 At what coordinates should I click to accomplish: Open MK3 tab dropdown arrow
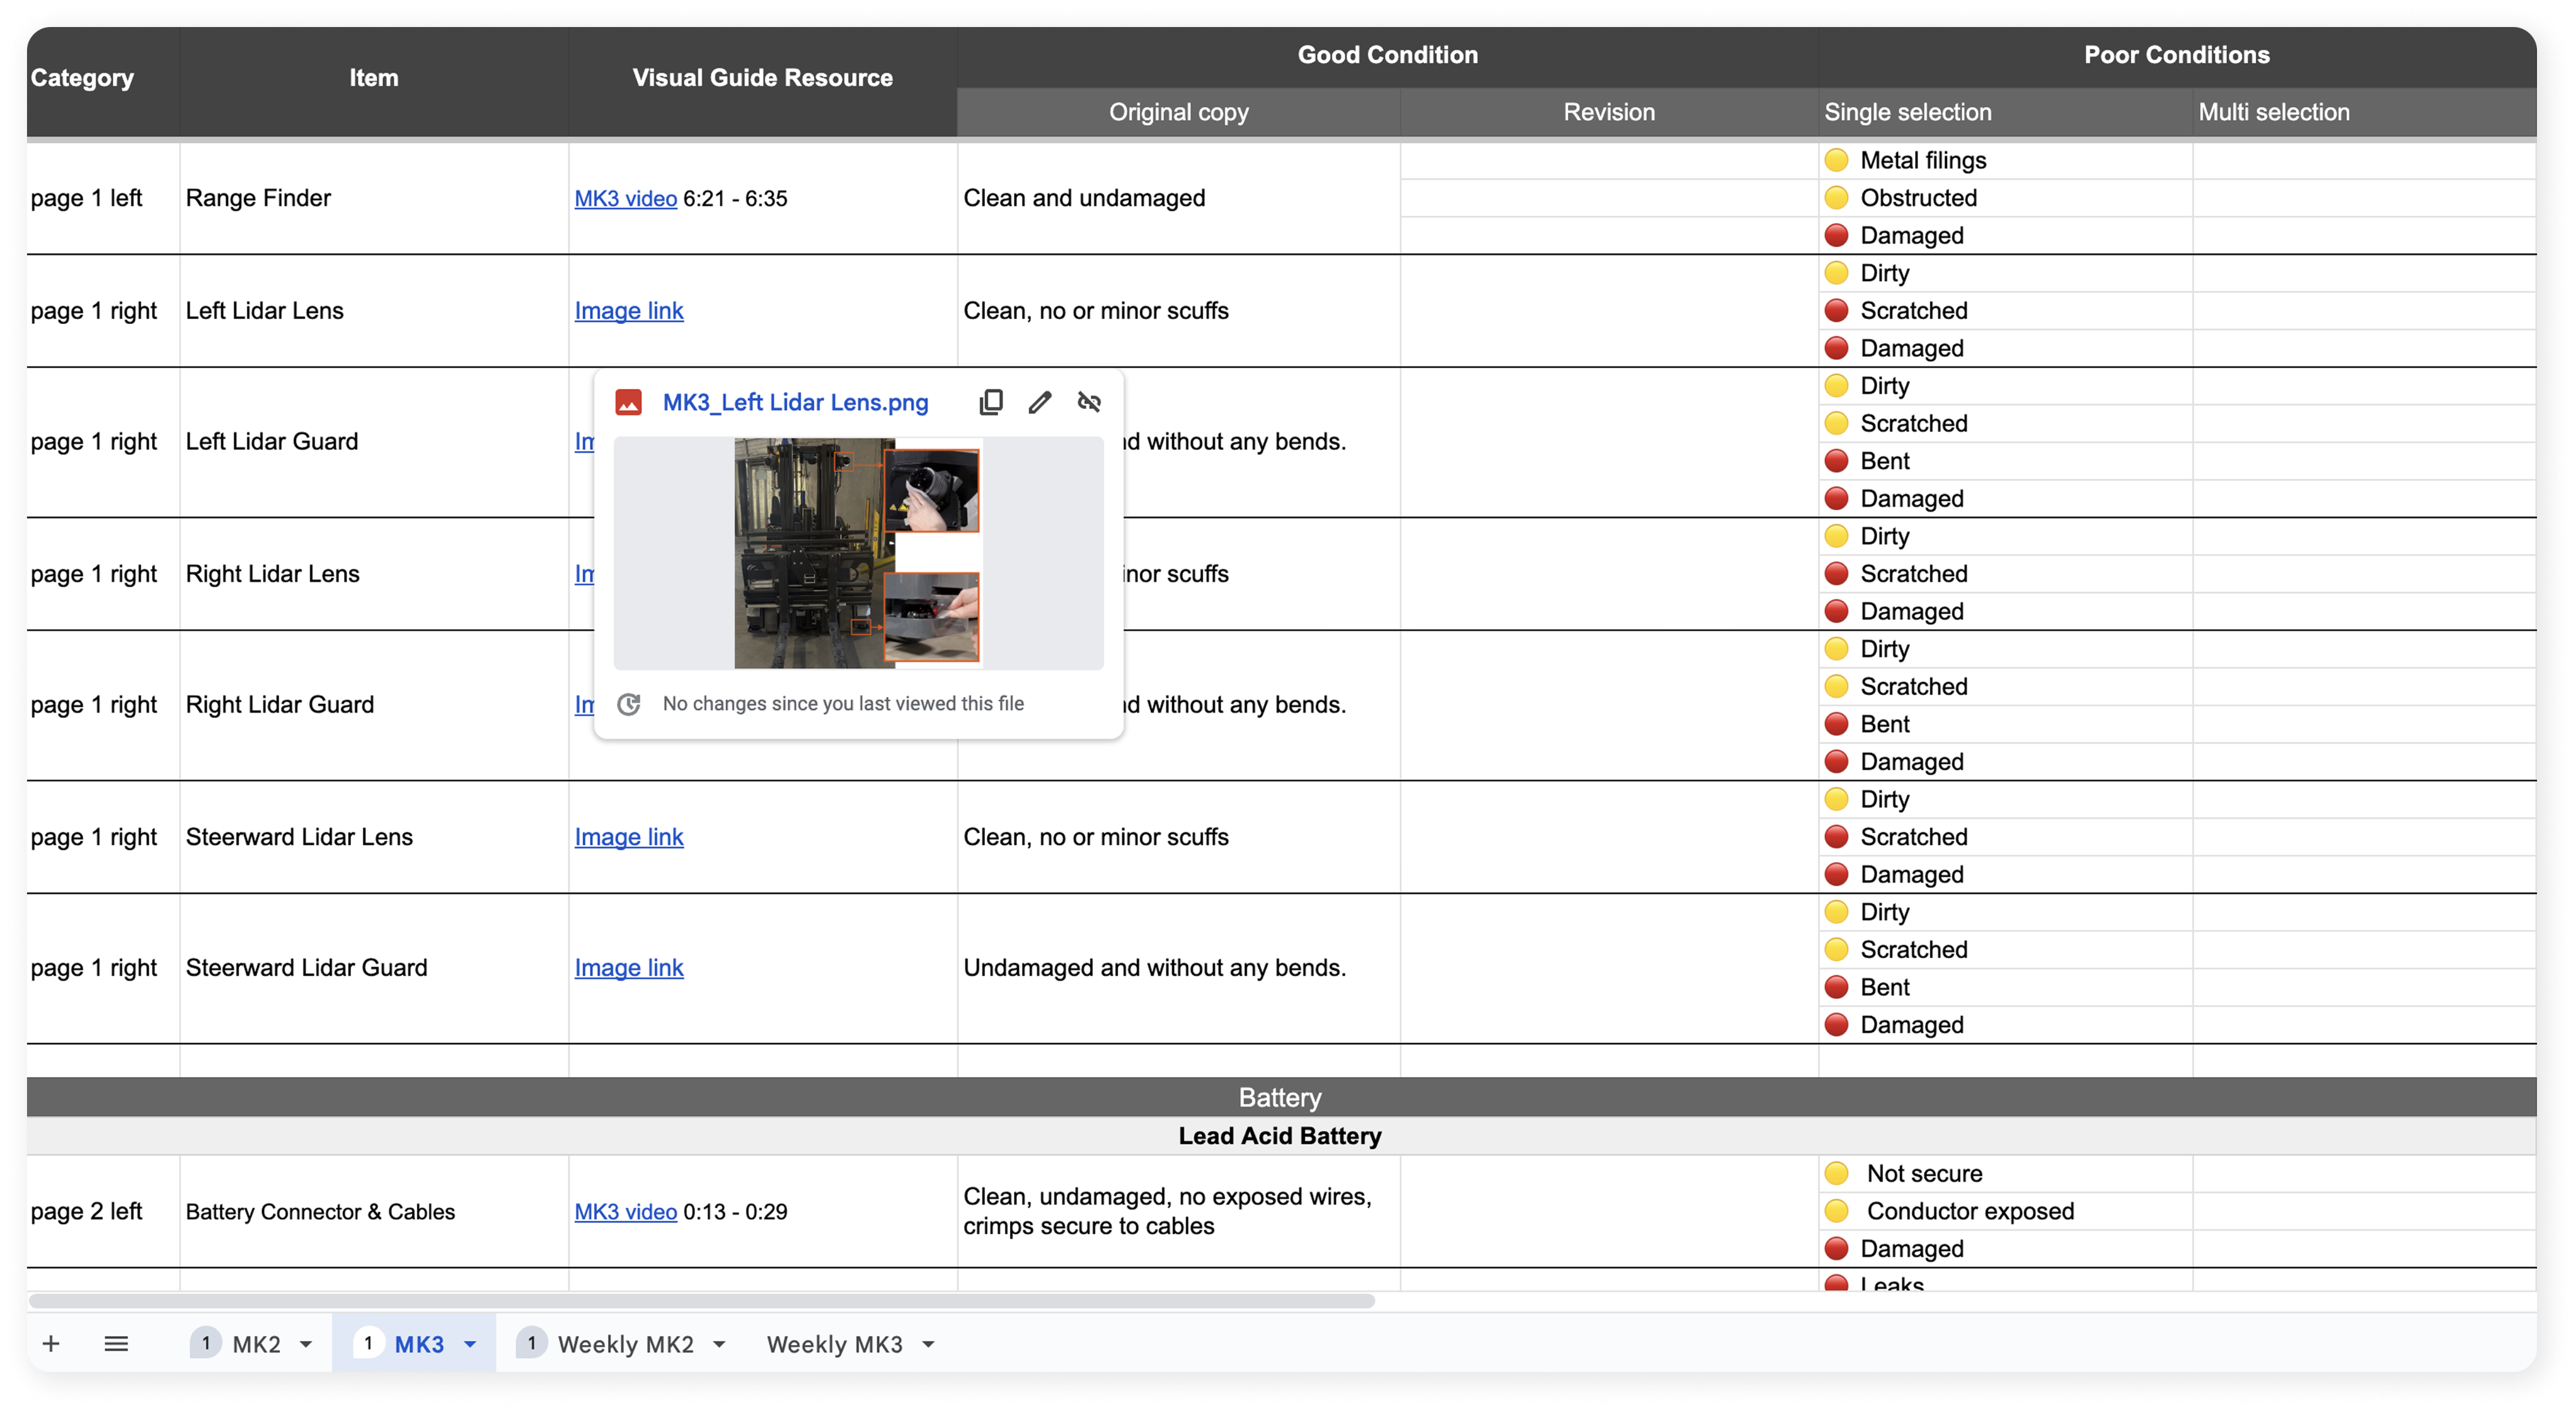(x=470, y=1344)
